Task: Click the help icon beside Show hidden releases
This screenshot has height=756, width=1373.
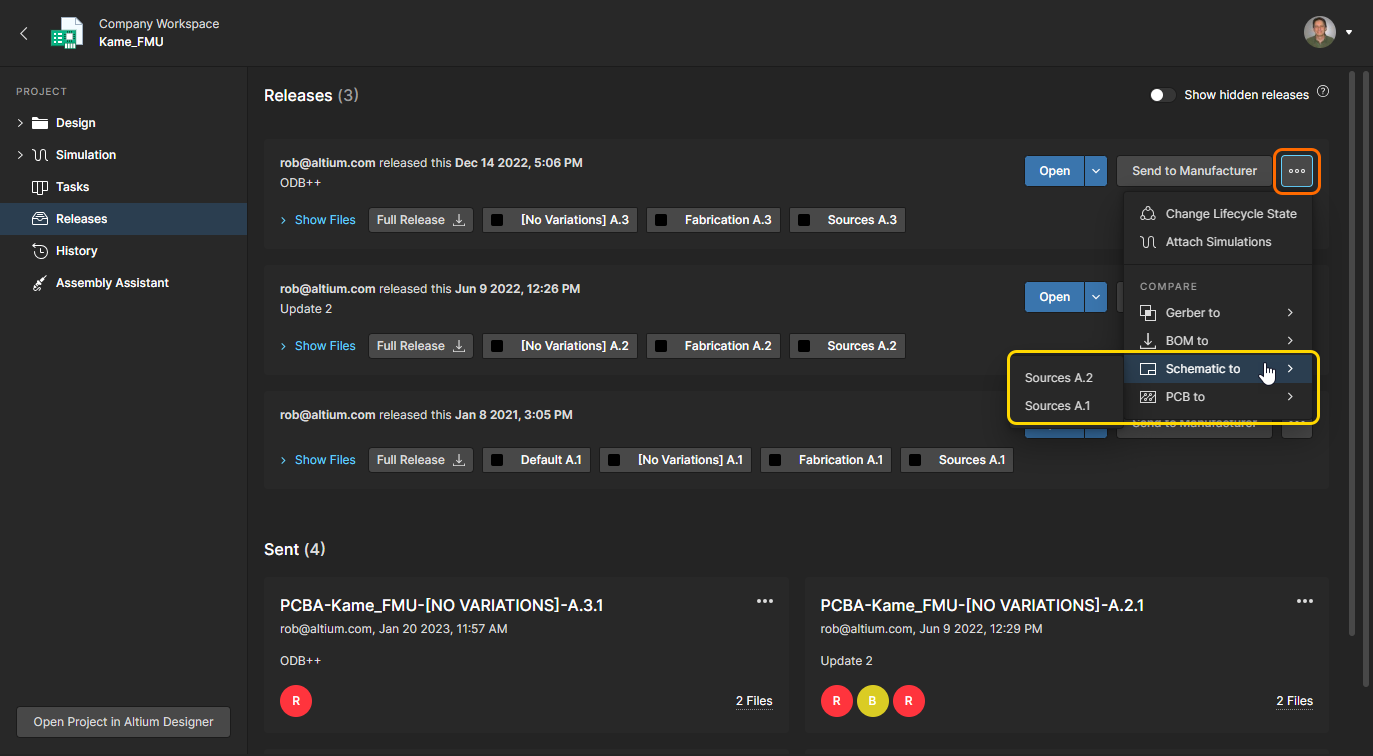Action: click(1323, 92)
